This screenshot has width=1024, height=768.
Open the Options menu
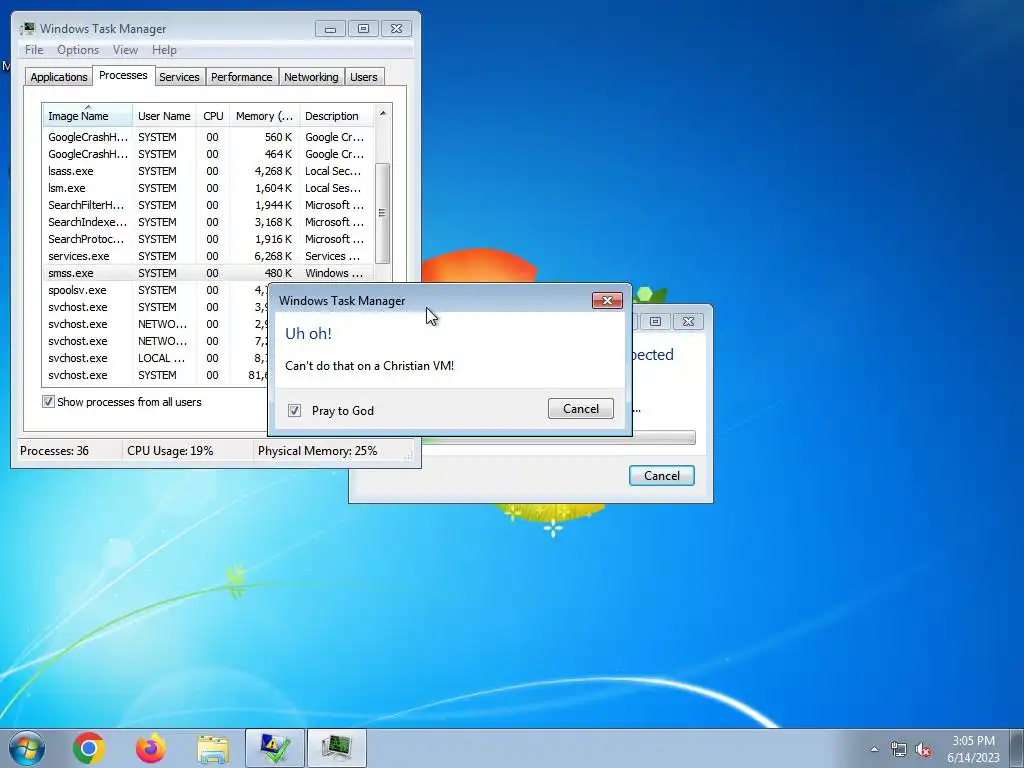tap(78, 50)
